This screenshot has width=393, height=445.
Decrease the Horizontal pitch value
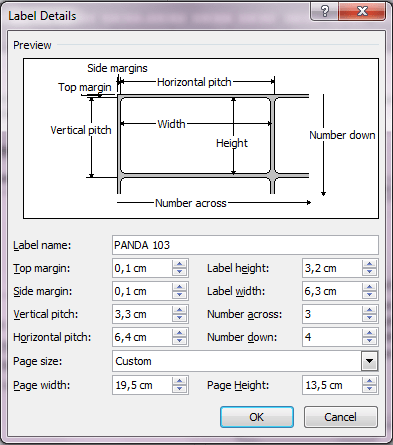click(x=180, y=341)
